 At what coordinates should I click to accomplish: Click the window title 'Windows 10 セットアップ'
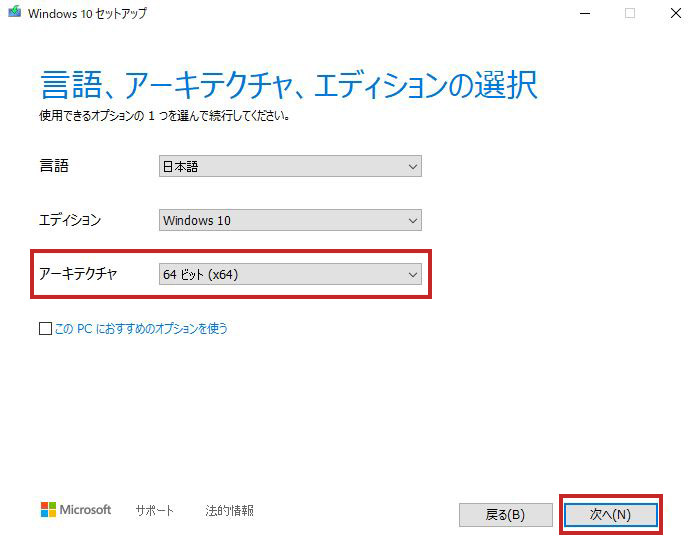click(x=87, y=13)
